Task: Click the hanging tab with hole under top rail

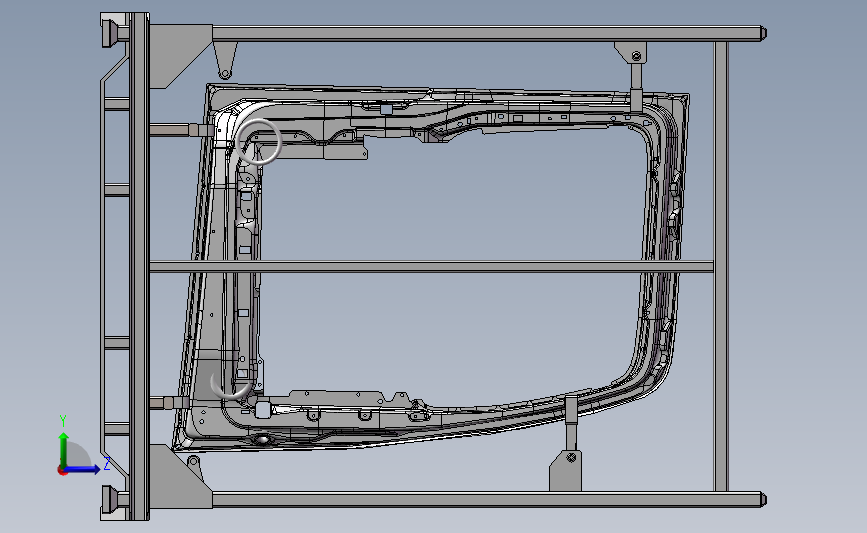Action: pos(225,61)
